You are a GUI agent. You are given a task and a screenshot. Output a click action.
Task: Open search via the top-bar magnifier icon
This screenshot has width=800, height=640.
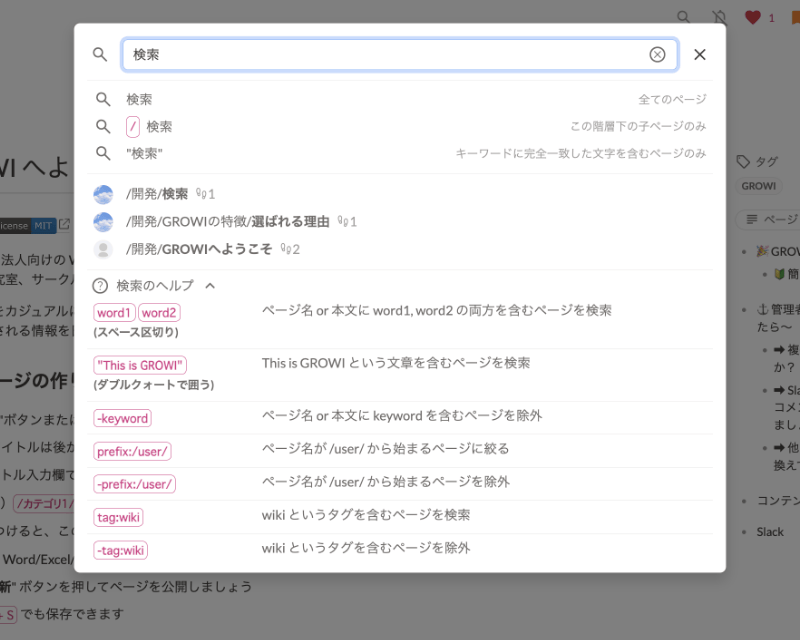click(683, 17)
